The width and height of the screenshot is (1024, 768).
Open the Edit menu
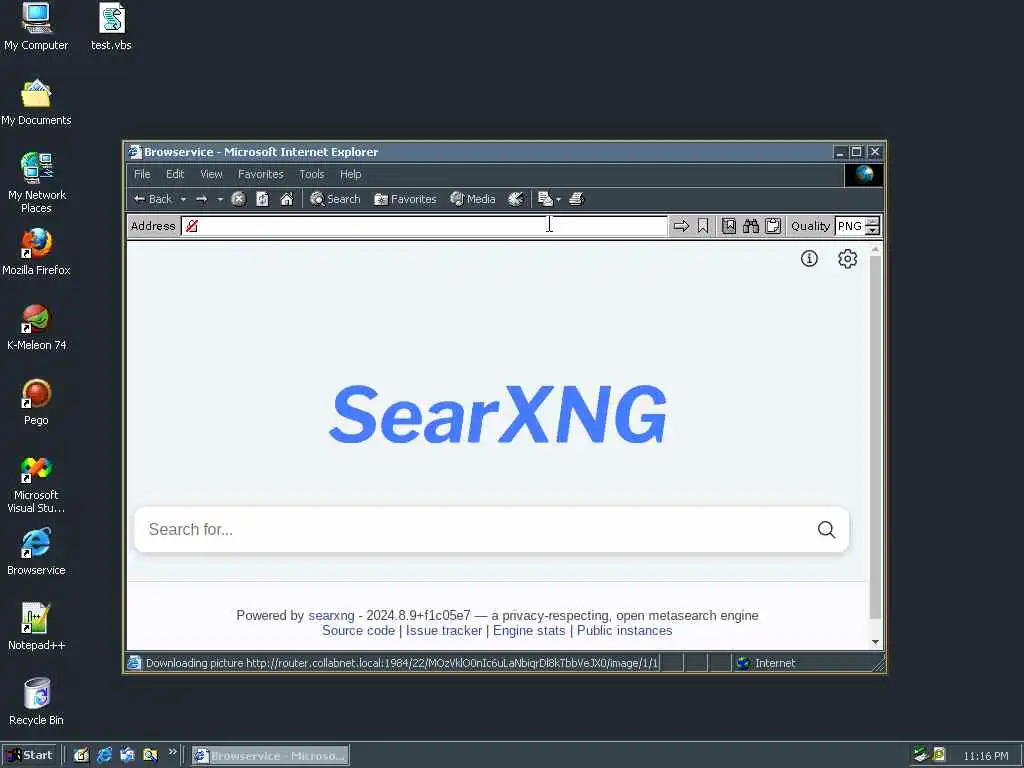(x=175, y=174)
